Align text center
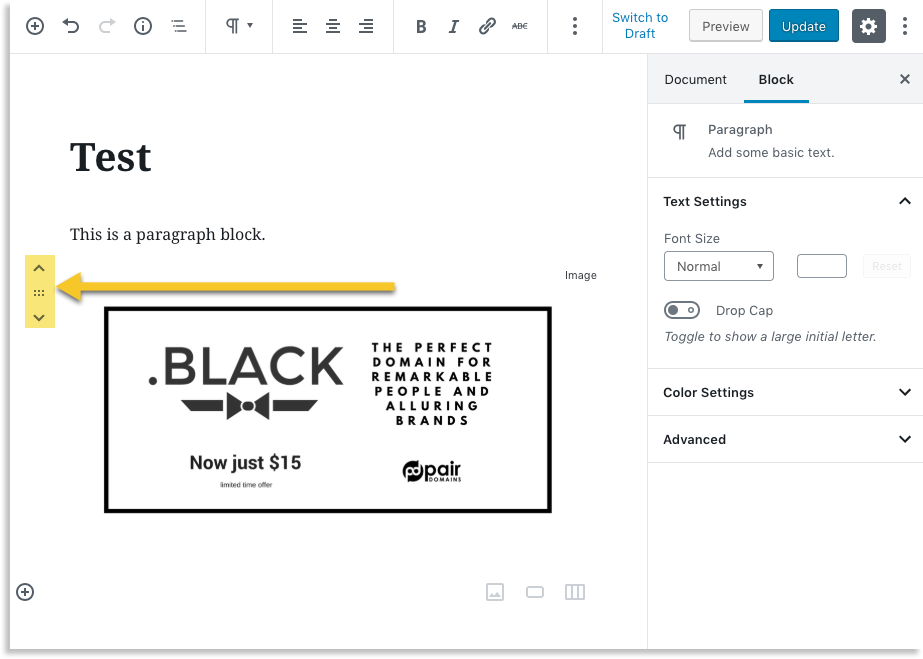 coord(333,27)
